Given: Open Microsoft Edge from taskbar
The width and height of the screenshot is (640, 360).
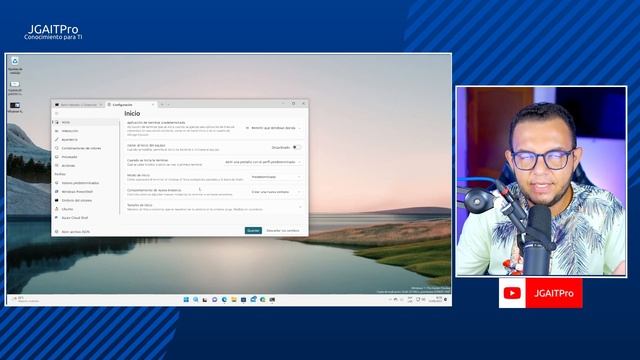Looking at the screenshot, I should click(224, 300).
